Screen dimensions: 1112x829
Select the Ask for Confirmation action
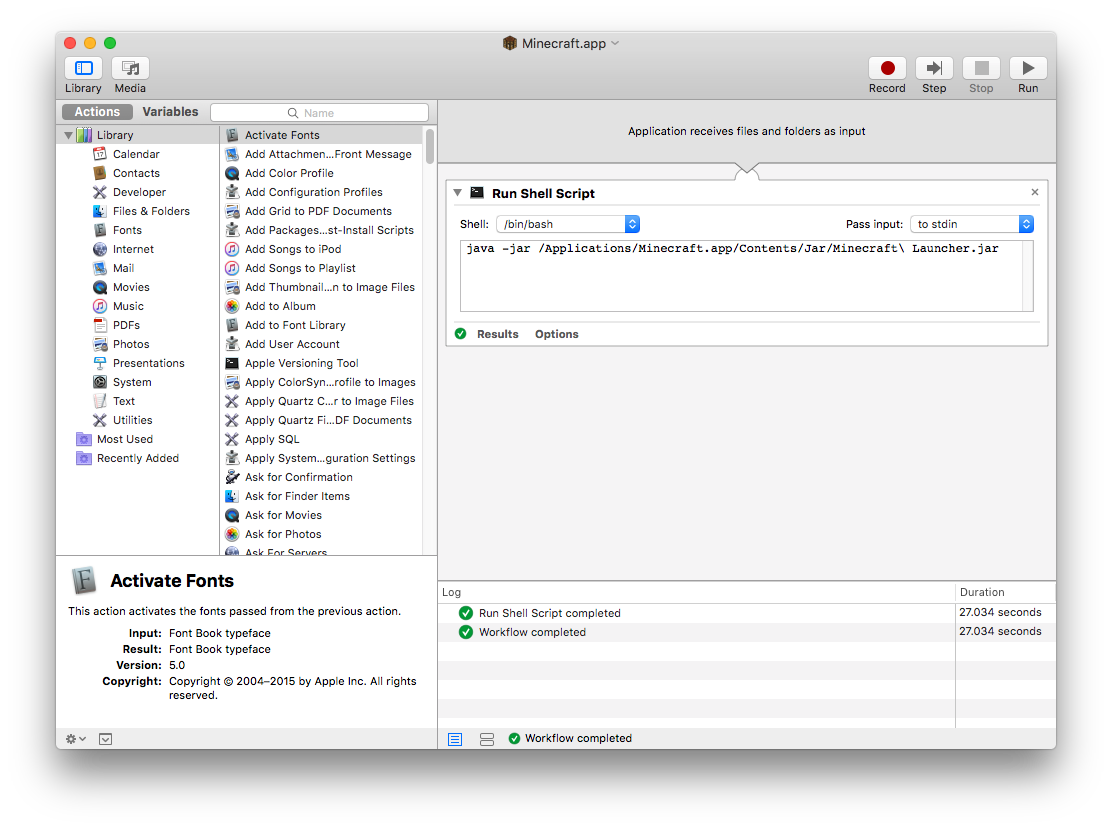click(322, 477)
